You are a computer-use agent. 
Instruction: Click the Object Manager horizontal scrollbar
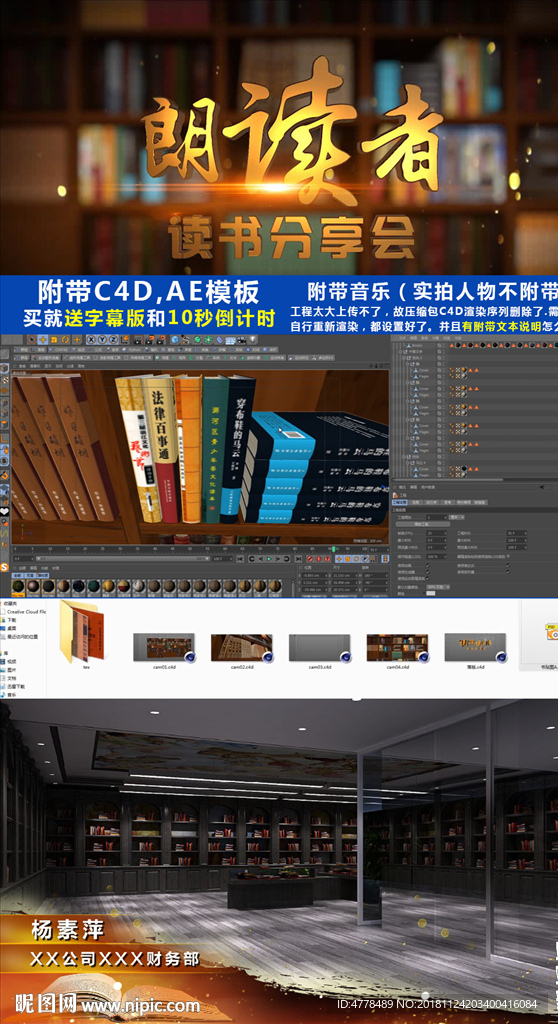coord(449,480)
